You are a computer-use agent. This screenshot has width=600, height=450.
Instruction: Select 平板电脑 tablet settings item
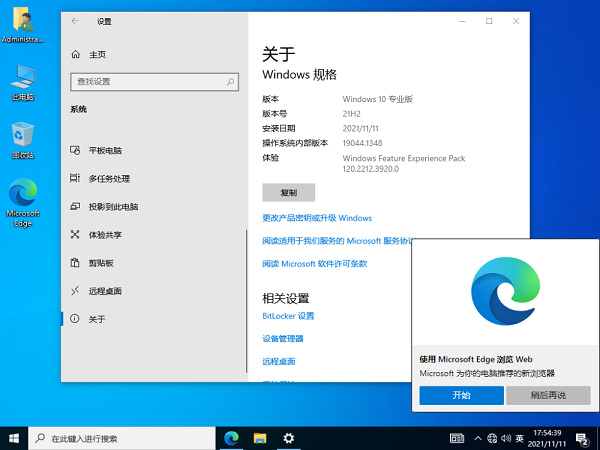pos(105,150)
